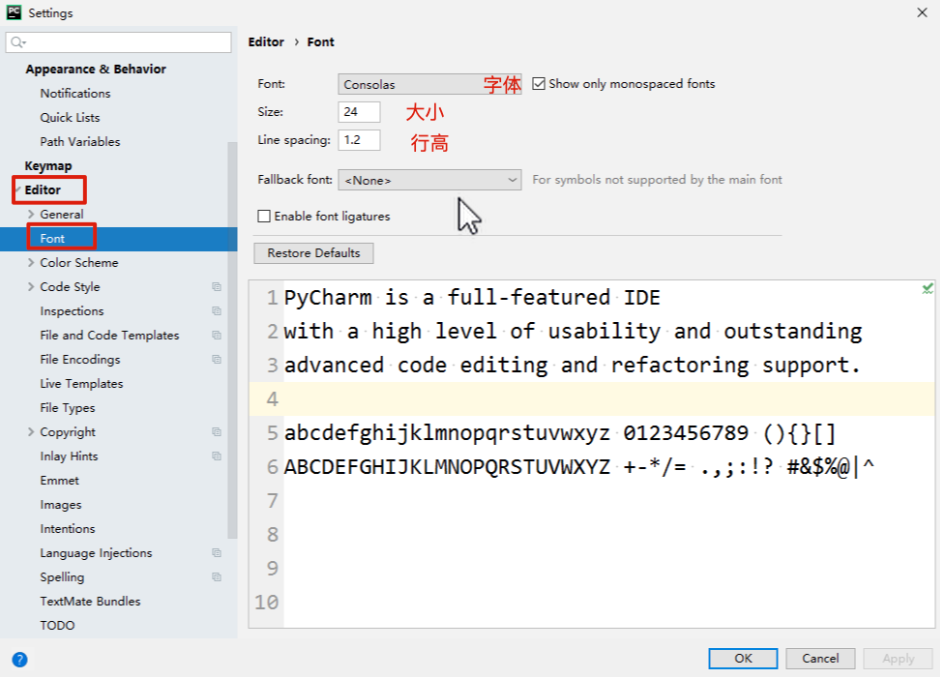Select the Keymap category
The height and width of the screenshot is (677, 940).
48,166
